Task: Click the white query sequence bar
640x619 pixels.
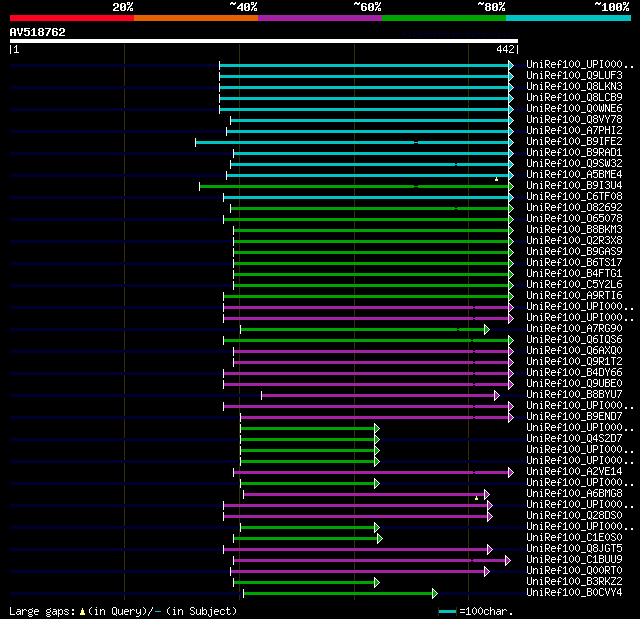Action: (x=264, y=41)
